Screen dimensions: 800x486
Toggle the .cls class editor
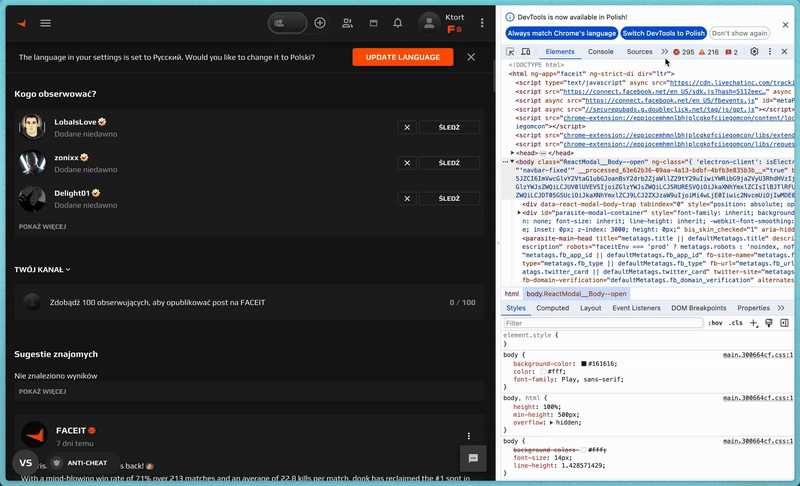coord(735,323)
